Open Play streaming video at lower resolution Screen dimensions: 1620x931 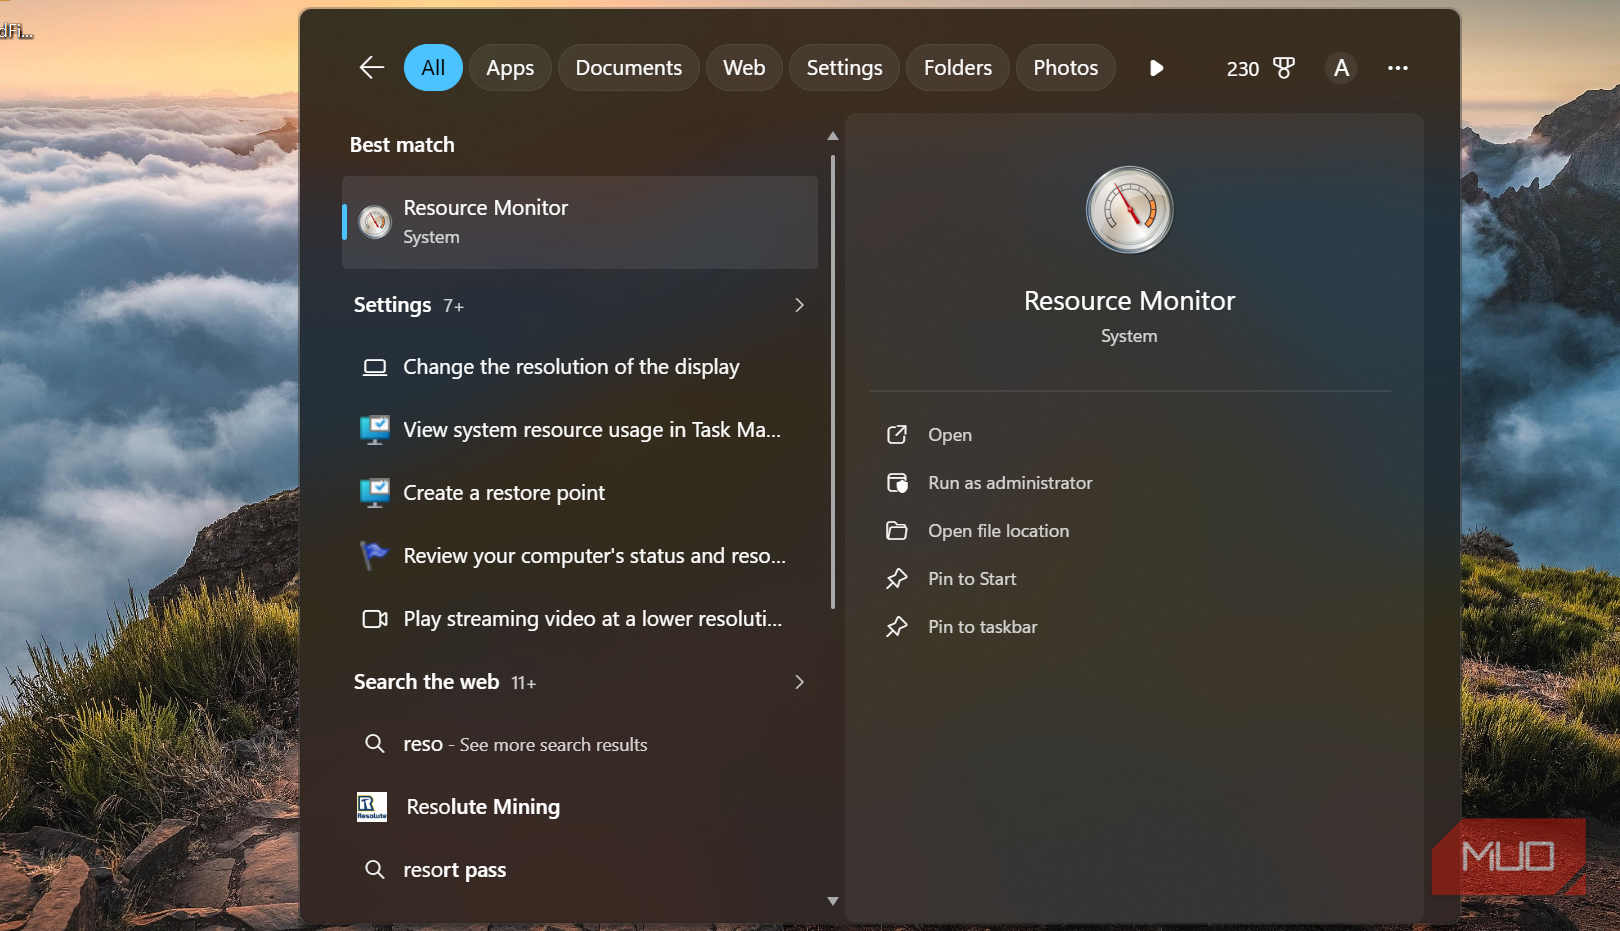point(580,619)
